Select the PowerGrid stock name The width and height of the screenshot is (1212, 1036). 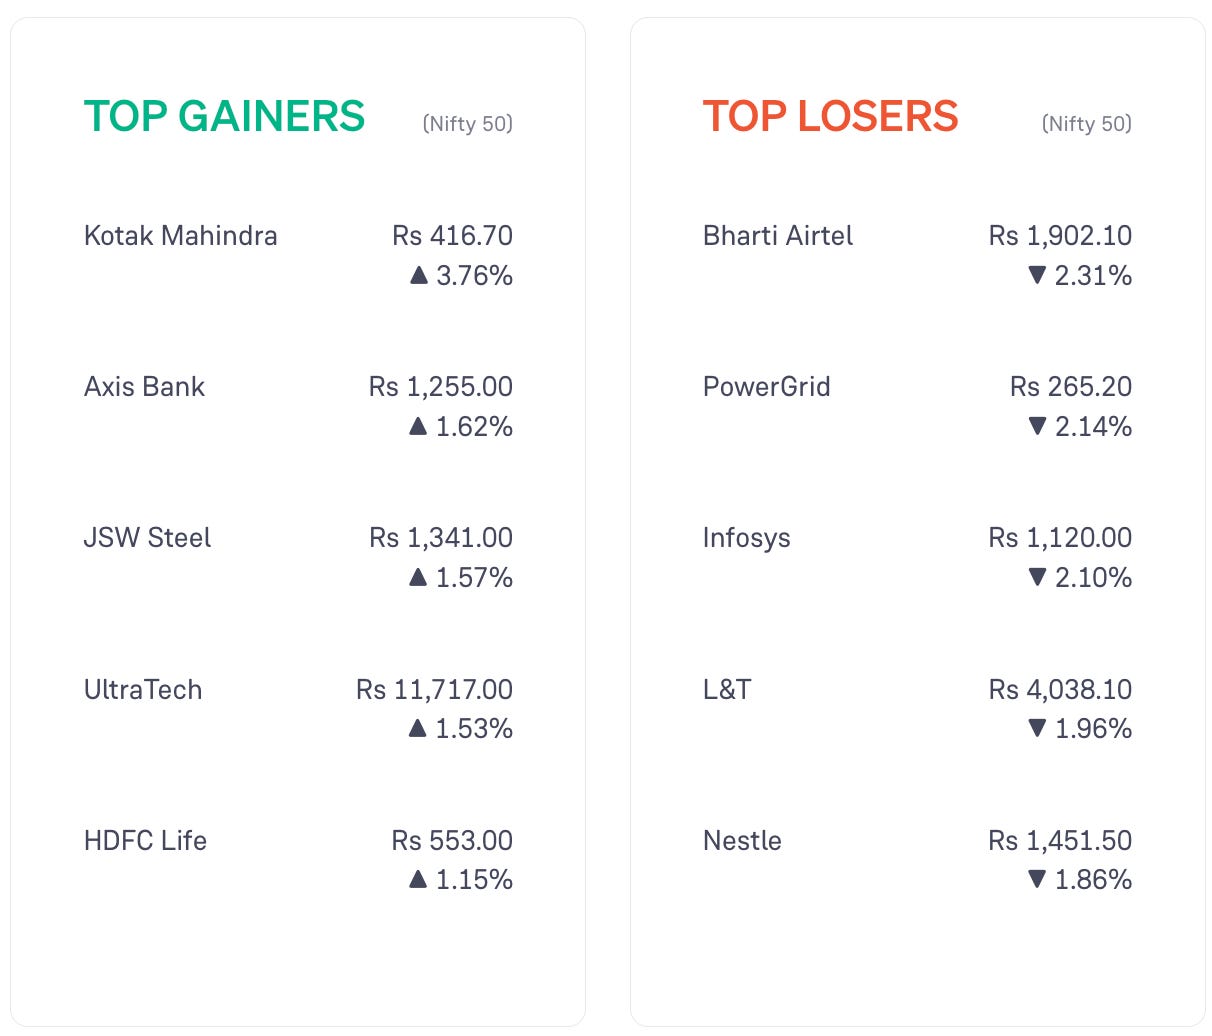[x=767, y=387]
